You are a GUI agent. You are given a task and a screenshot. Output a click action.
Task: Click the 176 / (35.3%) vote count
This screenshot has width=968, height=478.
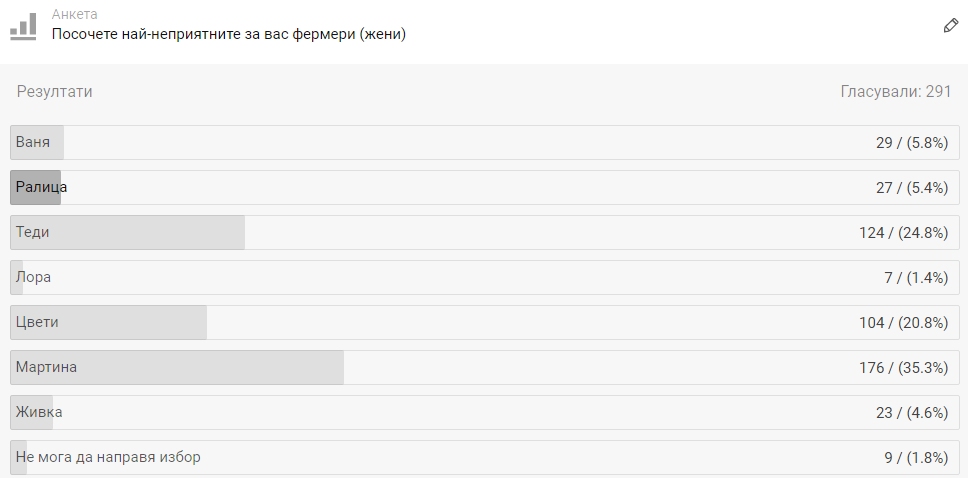click(903, 368)
